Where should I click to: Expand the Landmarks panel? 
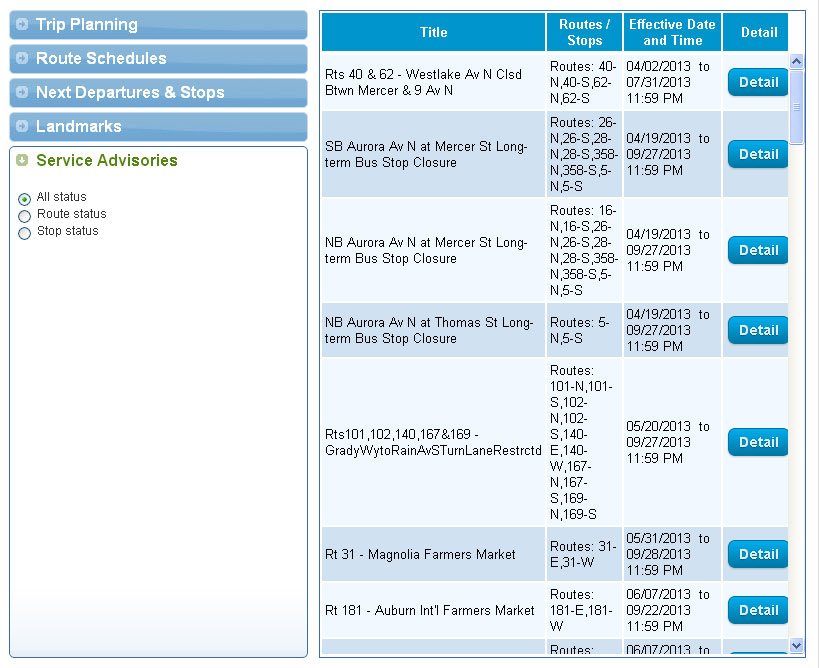point(158,126)
